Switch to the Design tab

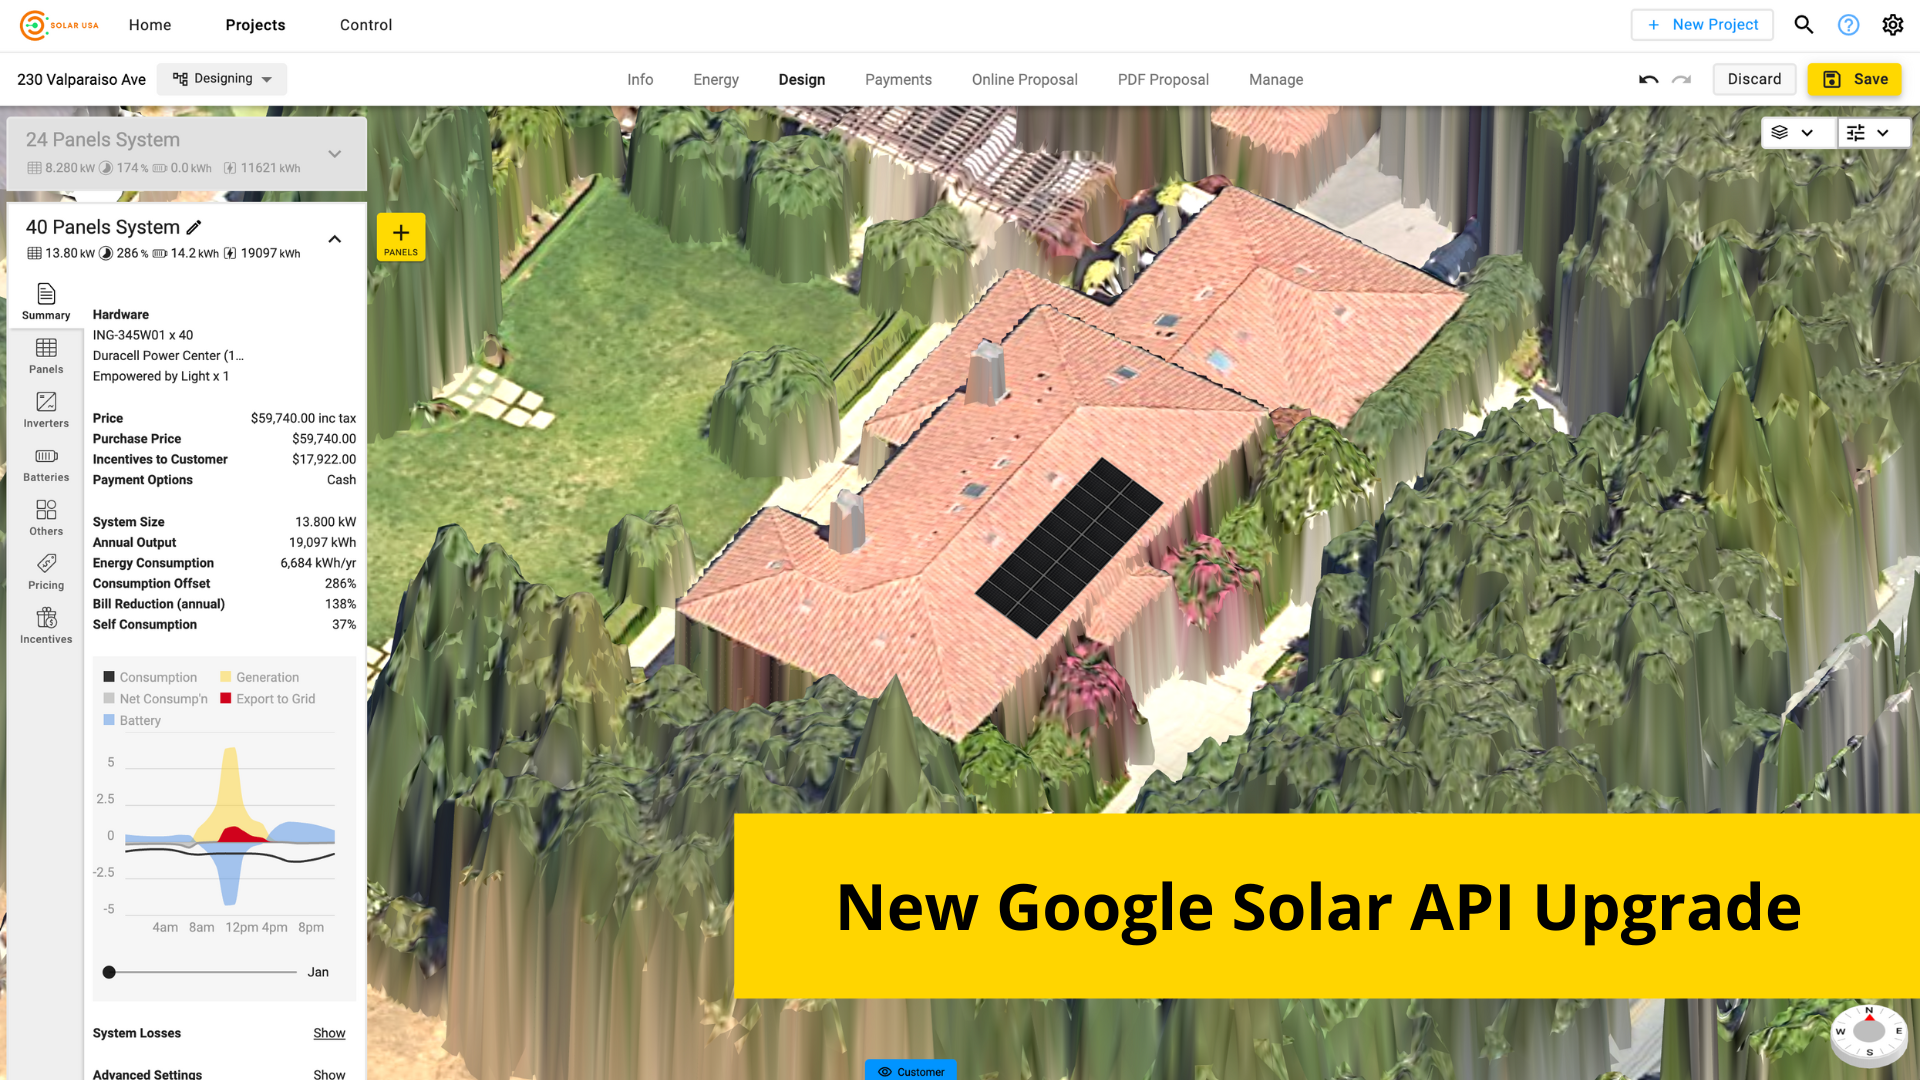click(x=802, y=80)
